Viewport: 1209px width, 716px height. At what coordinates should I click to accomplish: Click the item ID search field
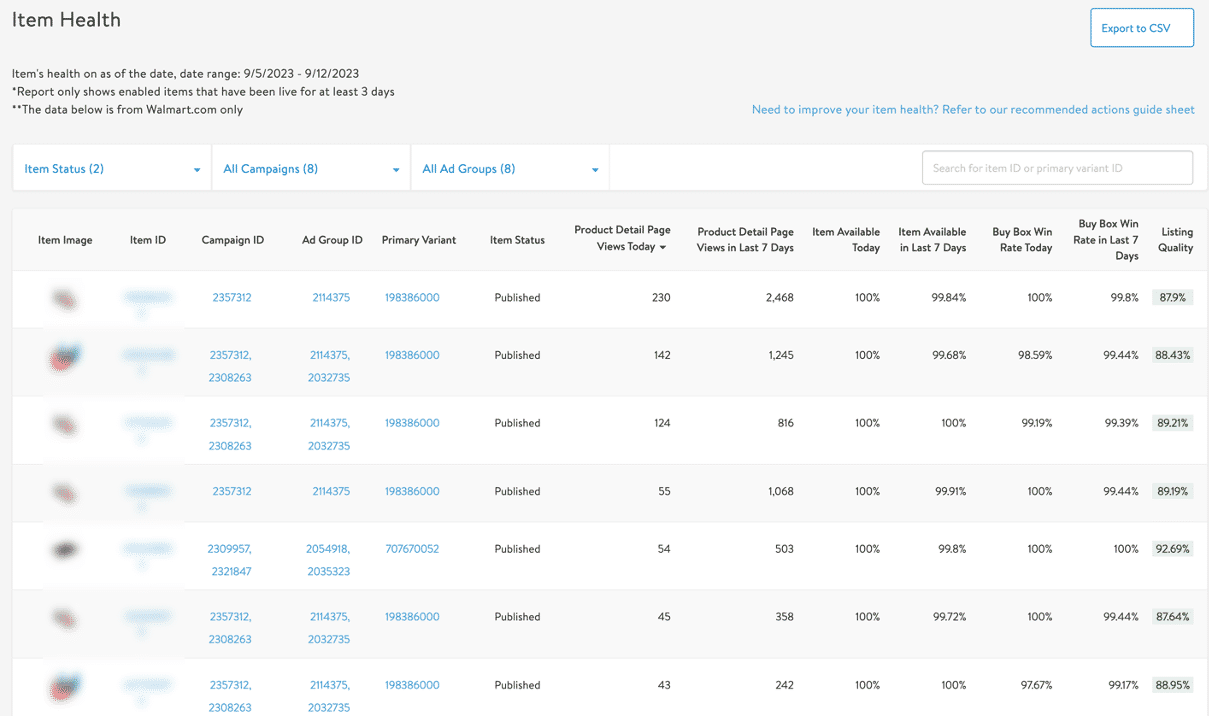click(x=1056, y=168)
